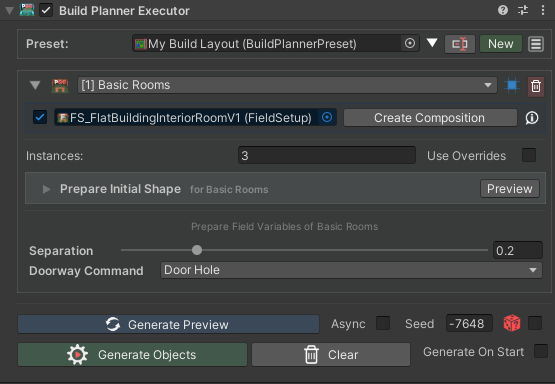Click the Clear button
Viewport: 555px width, 384px height.
[331, 354]
